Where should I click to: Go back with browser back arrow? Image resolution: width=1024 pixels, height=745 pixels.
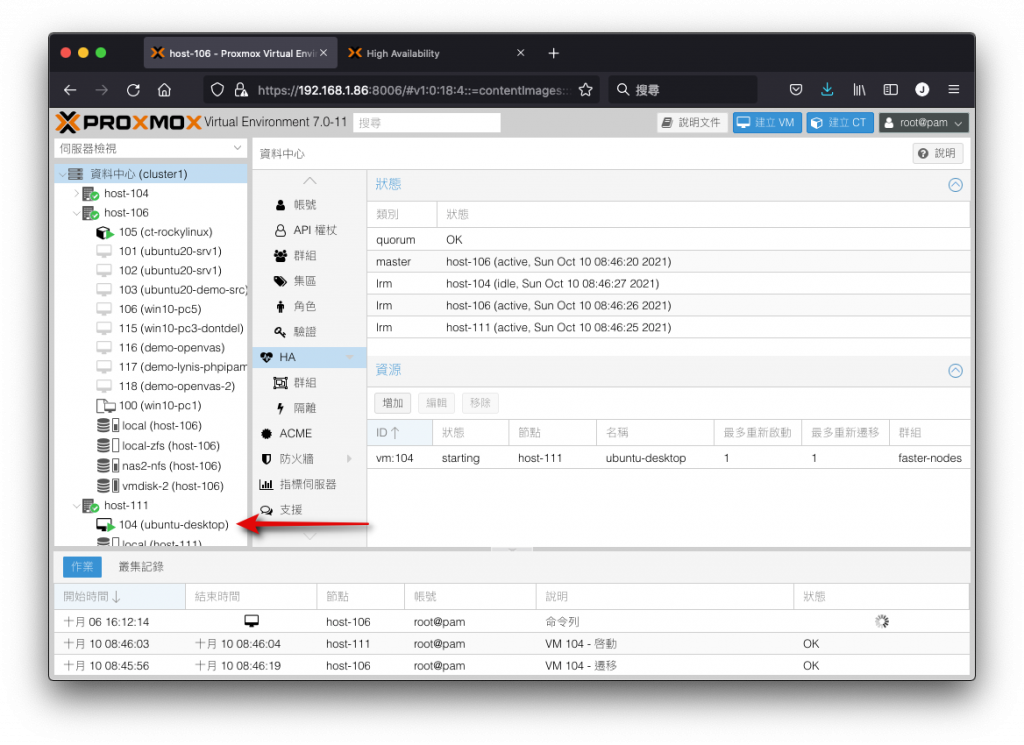tap(70, 90)
